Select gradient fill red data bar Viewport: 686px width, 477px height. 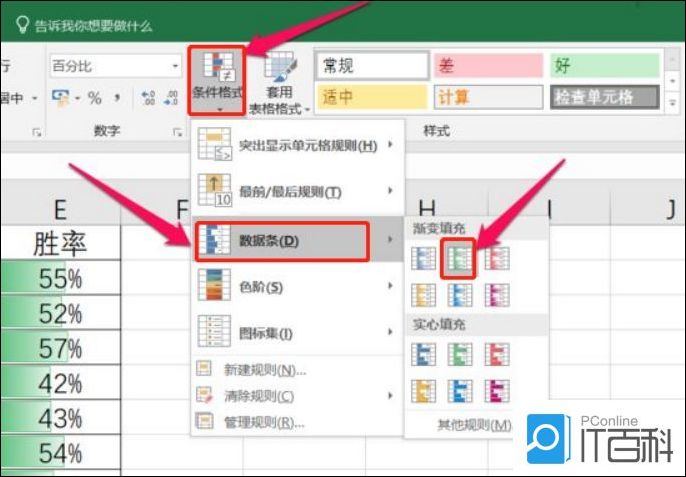(x=497, y=258)
